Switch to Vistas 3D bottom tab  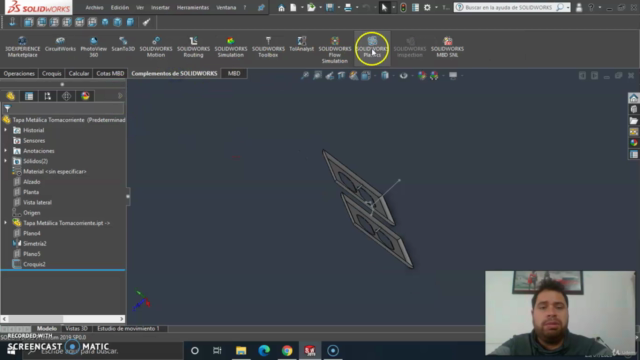[x=76, y=328]
